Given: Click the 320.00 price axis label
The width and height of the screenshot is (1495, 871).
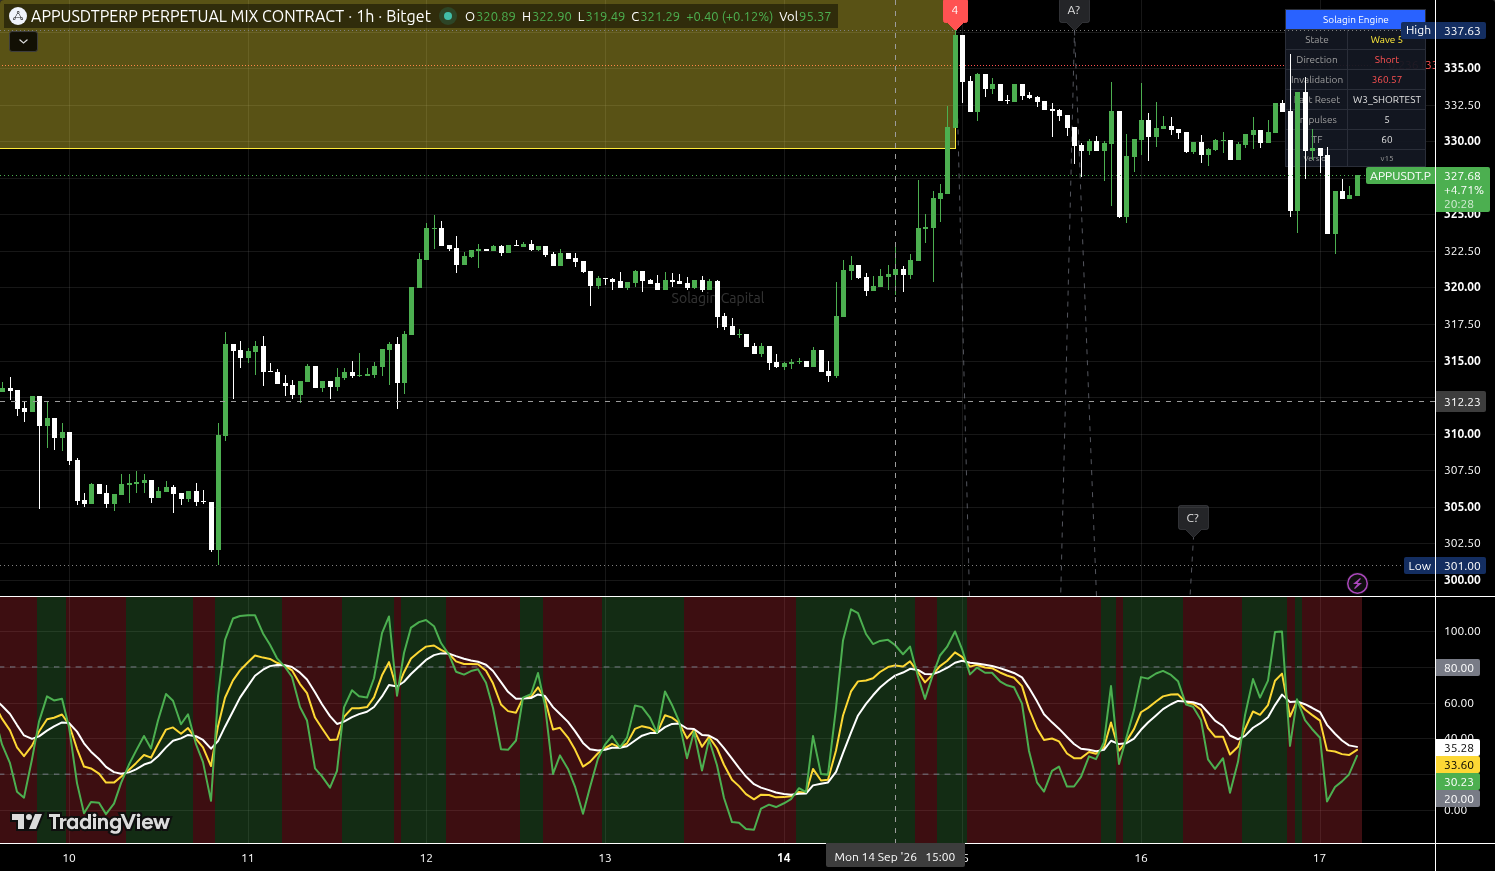Looking at the screenshot, I should (1461, 287).
